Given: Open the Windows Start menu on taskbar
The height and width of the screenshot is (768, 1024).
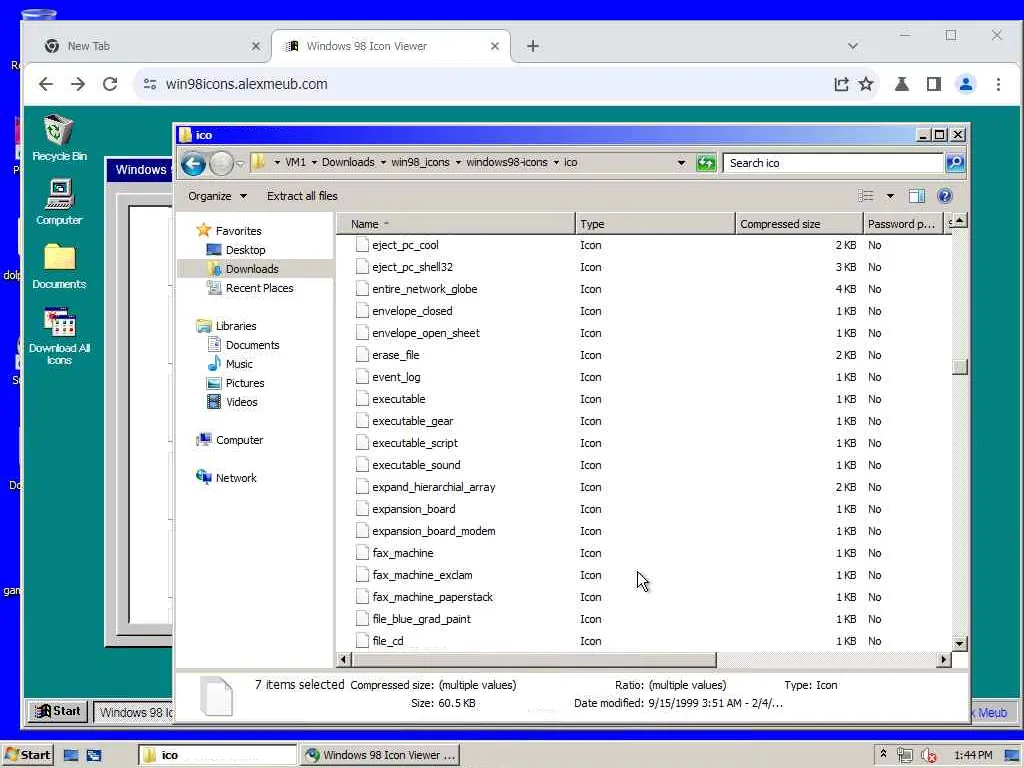Looking at the screenshot, I should [27, 756].
